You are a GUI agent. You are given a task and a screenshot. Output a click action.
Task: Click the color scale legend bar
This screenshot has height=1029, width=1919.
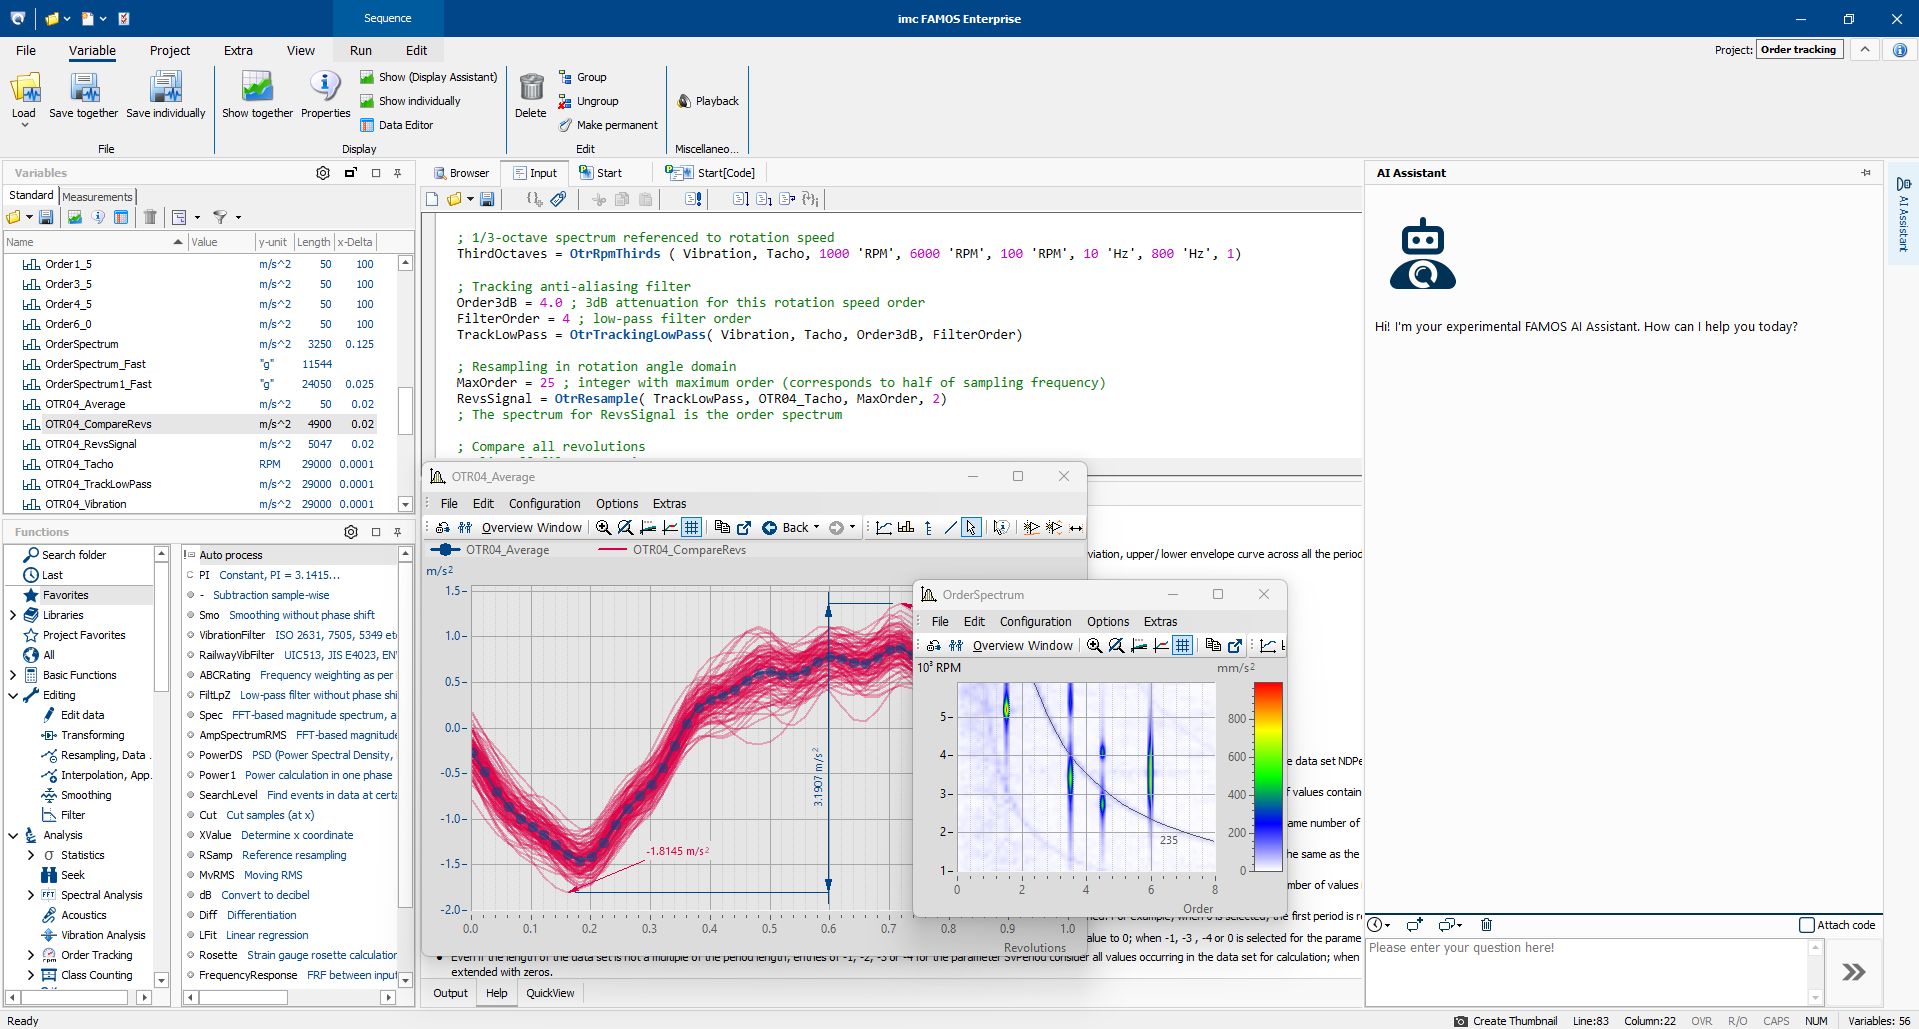(1267, 776)
